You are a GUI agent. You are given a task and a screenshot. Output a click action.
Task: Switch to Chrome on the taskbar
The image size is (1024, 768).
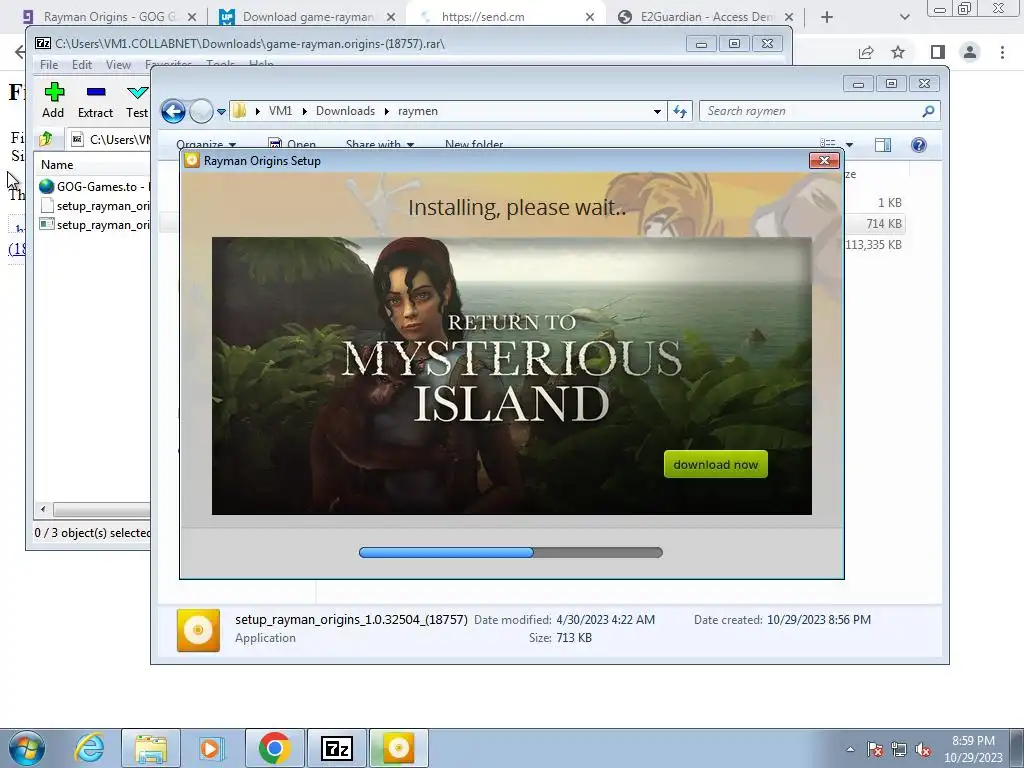275,748
